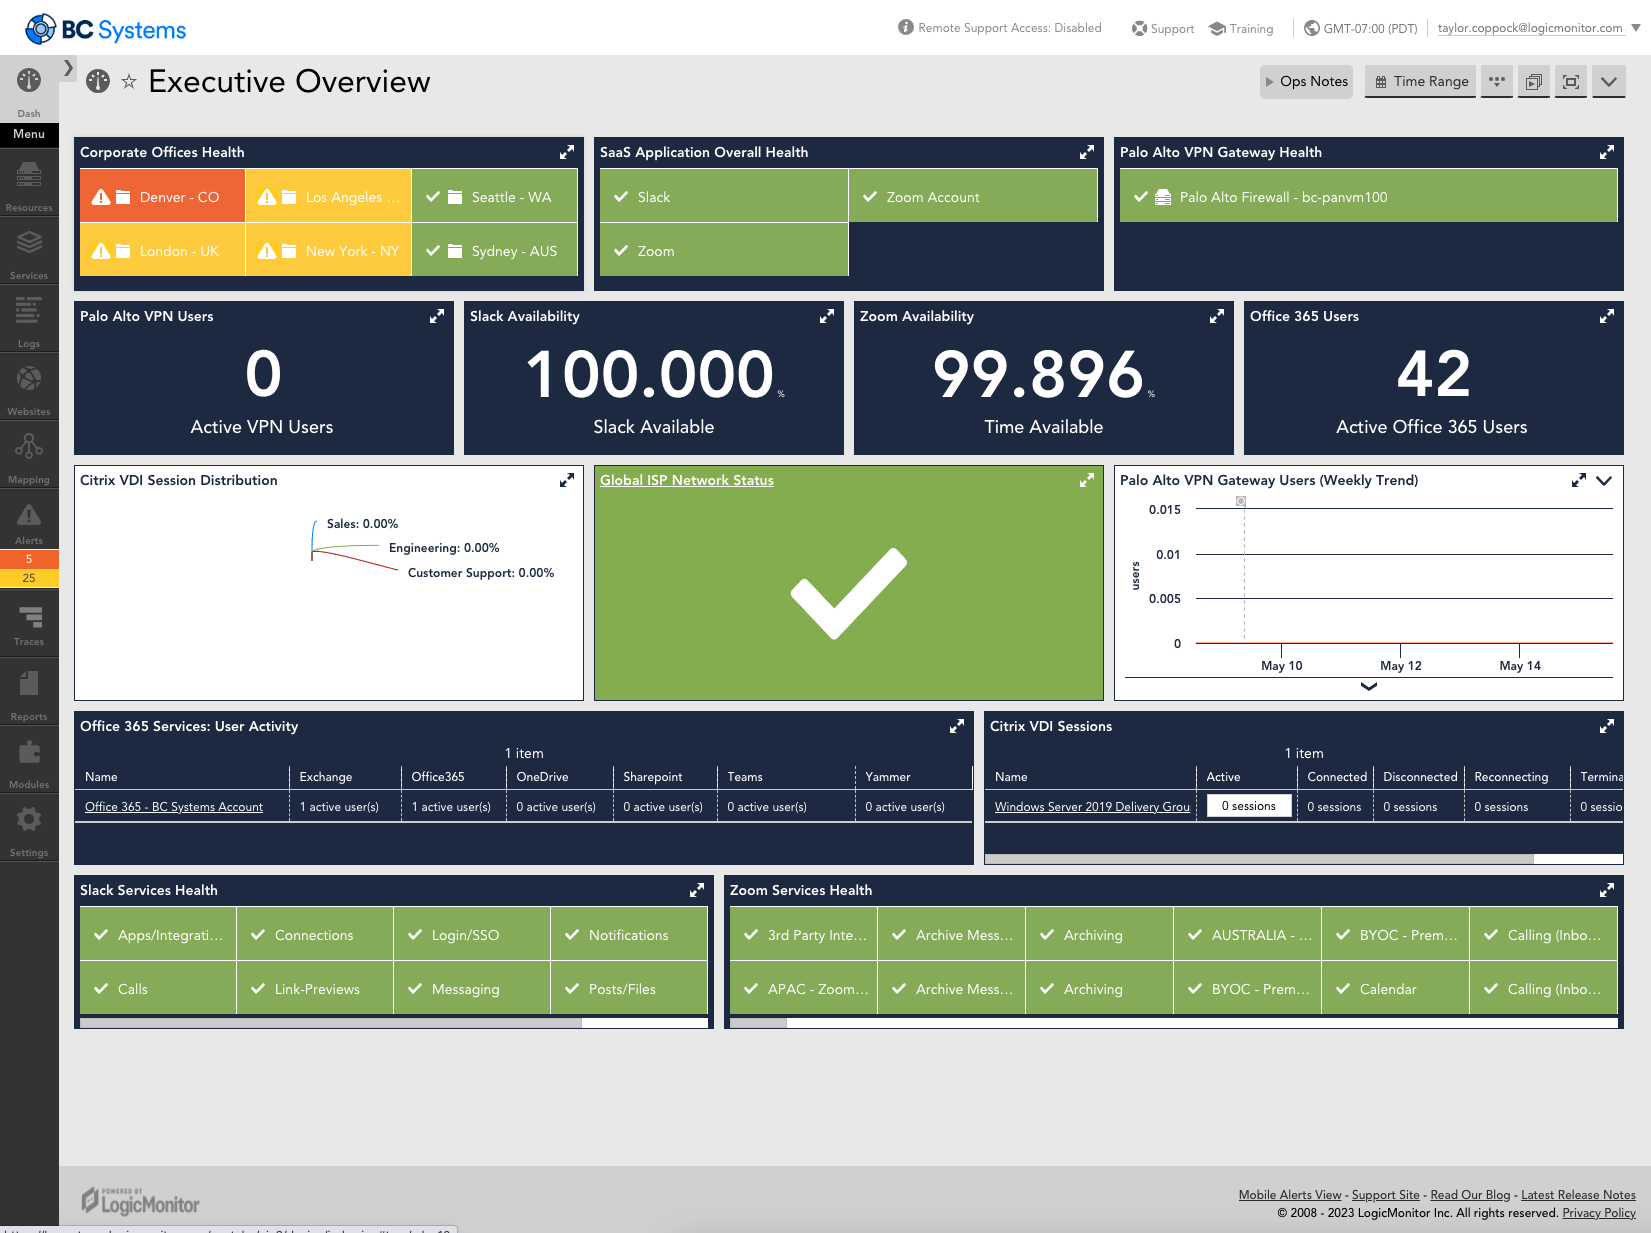This screenshot has width=1651, height=1233.
Task: Select the Slack Messaging status tile
Action: [x=472, y=988]
